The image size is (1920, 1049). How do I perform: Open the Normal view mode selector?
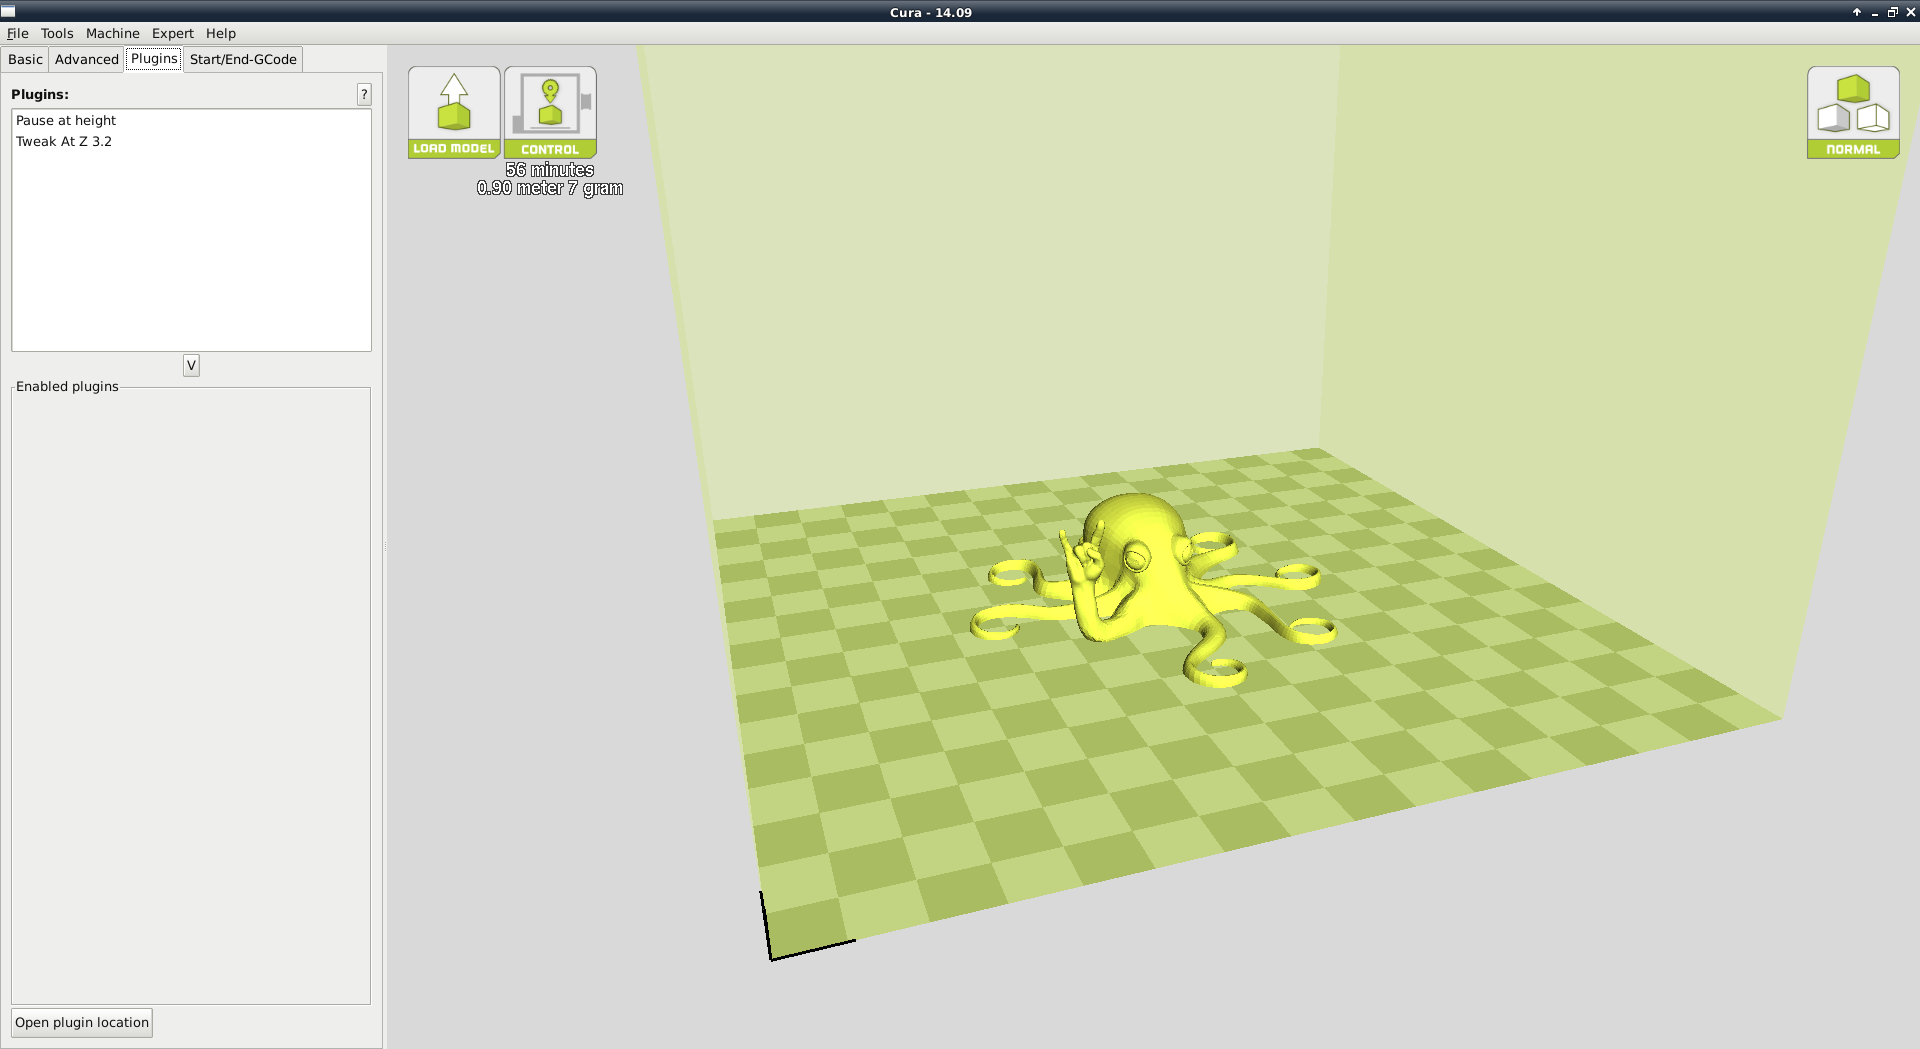click(1853, 112)
